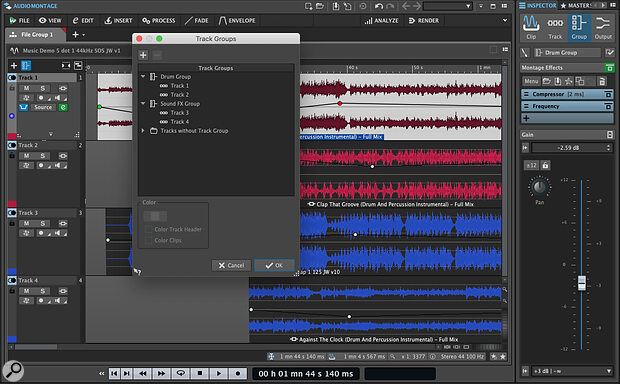
Task: Collapse the Gain section
Action: (x=610, y=135)
